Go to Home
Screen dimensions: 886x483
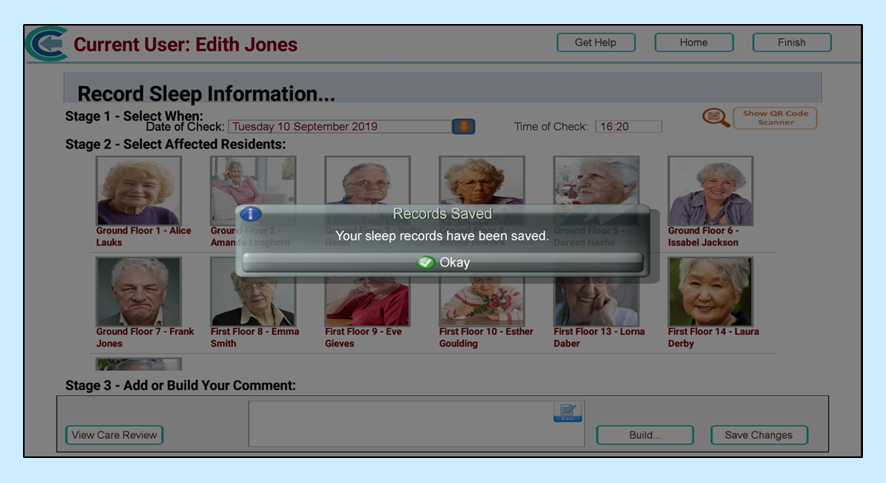tap(693, 42)
